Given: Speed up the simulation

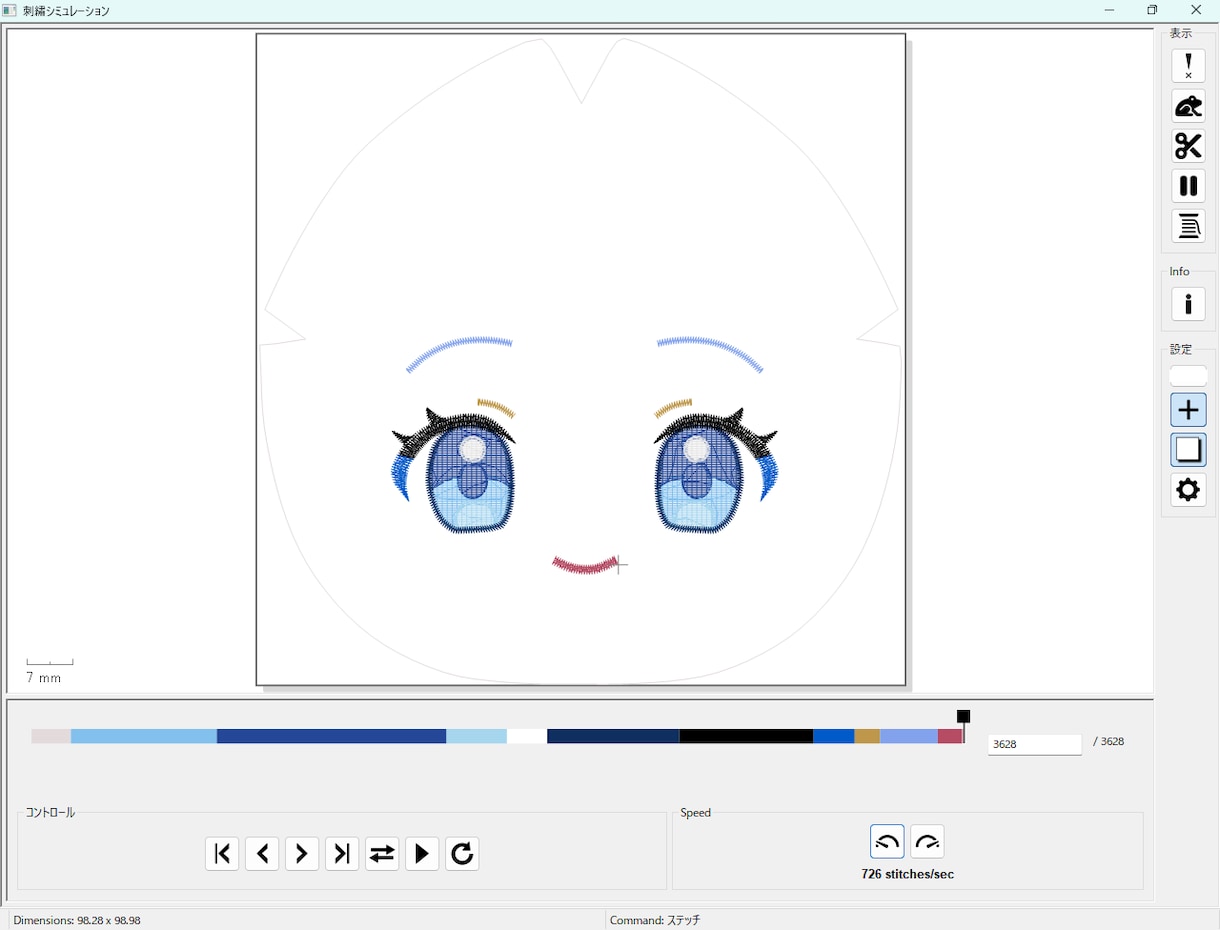Looking at the screenshot, I should coord(927,842).
